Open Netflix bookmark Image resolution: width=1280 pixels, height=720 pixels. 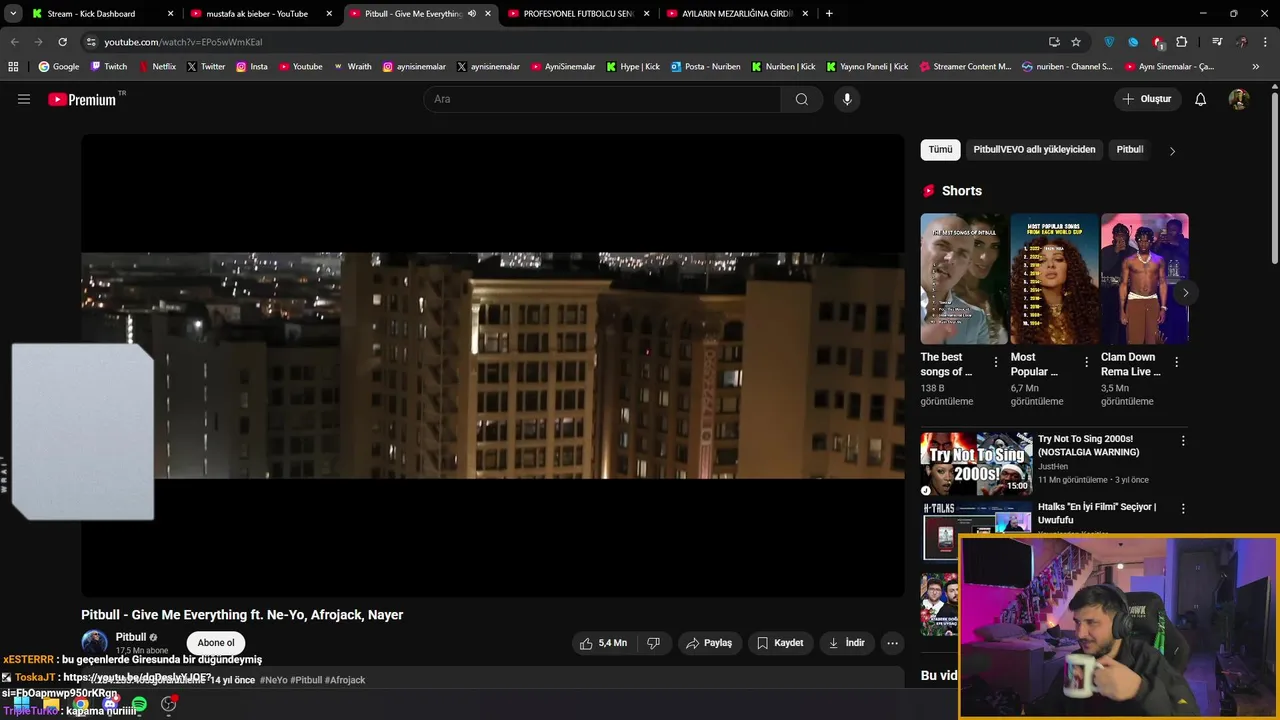tap(156, 67)
